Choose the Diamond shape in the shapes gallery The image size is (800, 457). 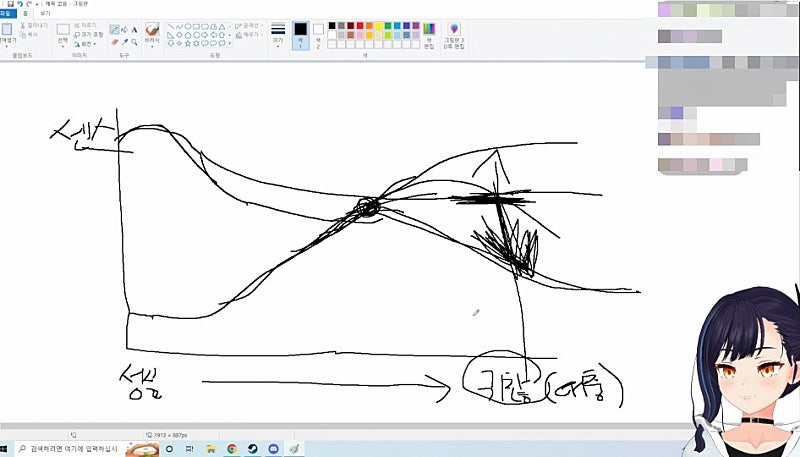coord(179,35)
